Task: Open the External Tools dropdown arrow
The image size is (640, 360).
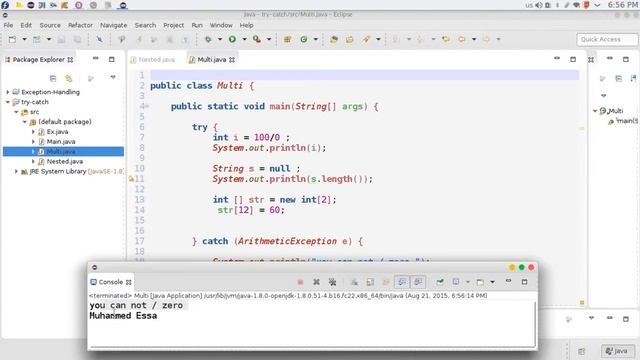Action: [x=269, y=39]
